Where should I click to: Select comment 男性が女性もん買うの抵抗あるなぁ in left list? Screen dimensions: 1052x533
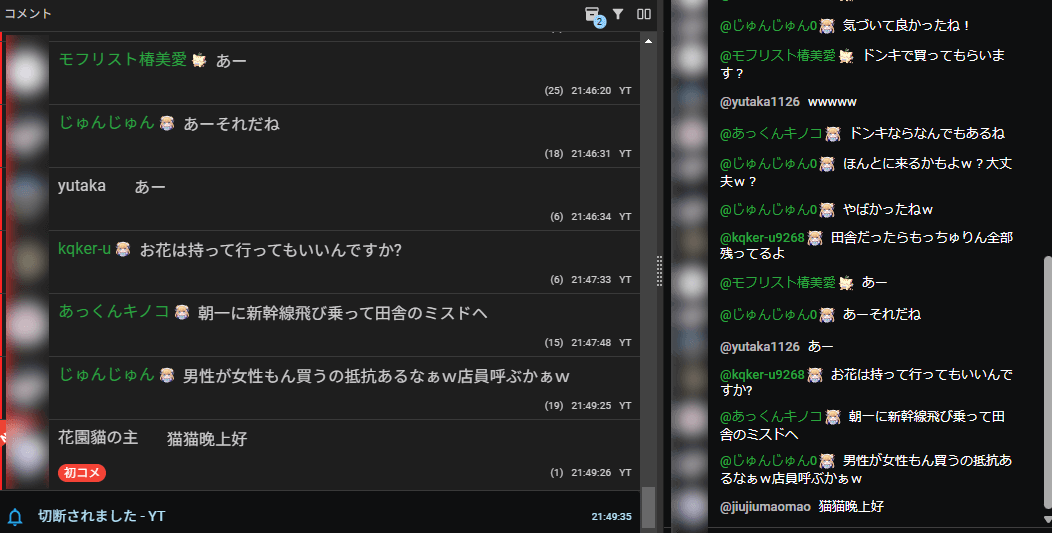pos(376,376)
